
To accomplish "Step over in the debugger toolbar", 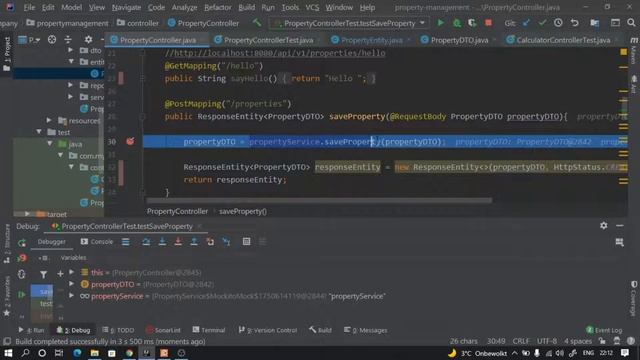I will (146, 242).
